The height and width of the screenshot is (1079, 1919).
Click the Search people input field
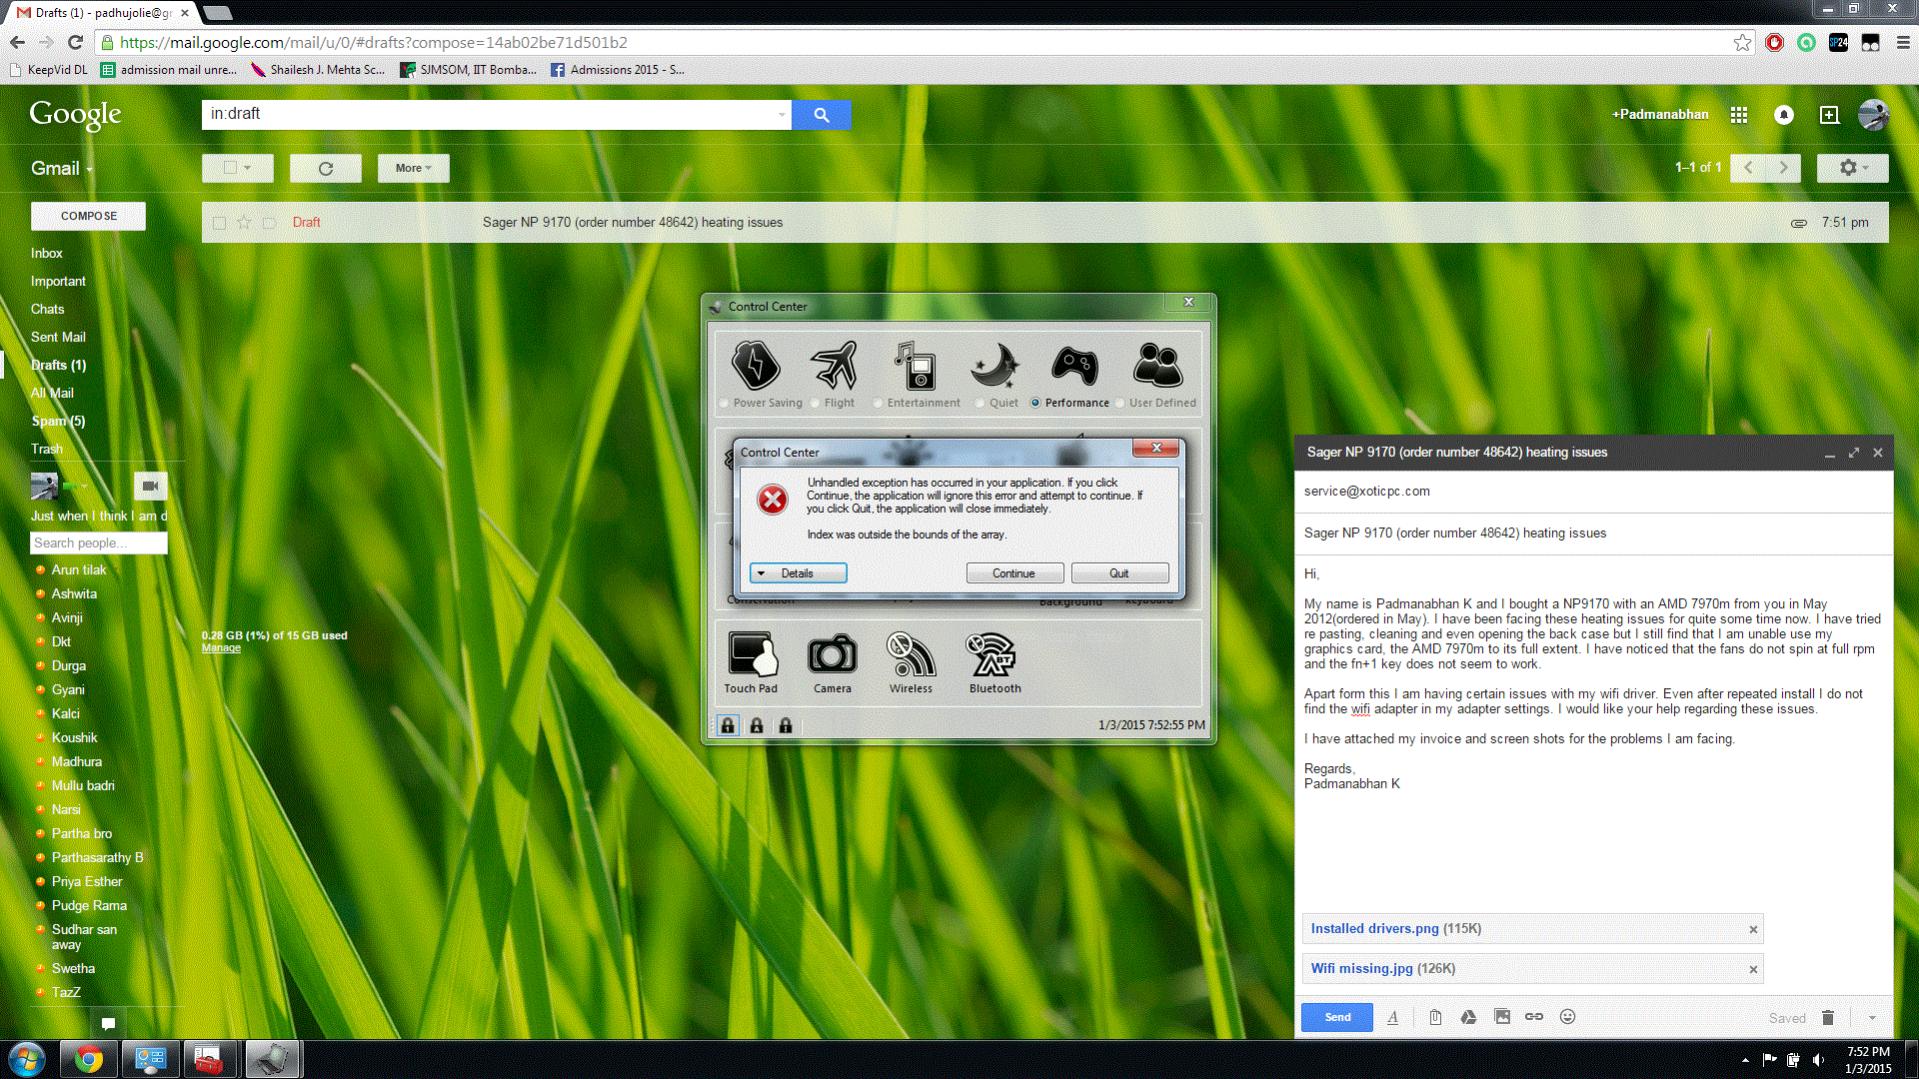coord(98,543)
